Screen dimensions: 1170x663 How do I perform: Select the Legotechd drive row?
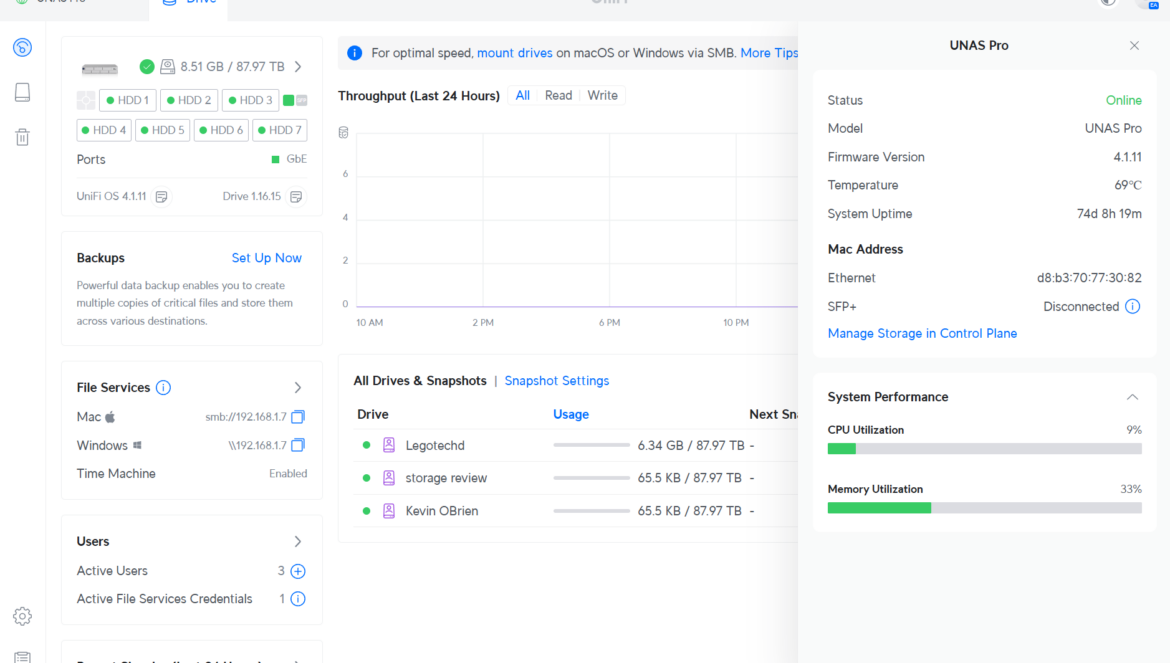tap(575, 445)
